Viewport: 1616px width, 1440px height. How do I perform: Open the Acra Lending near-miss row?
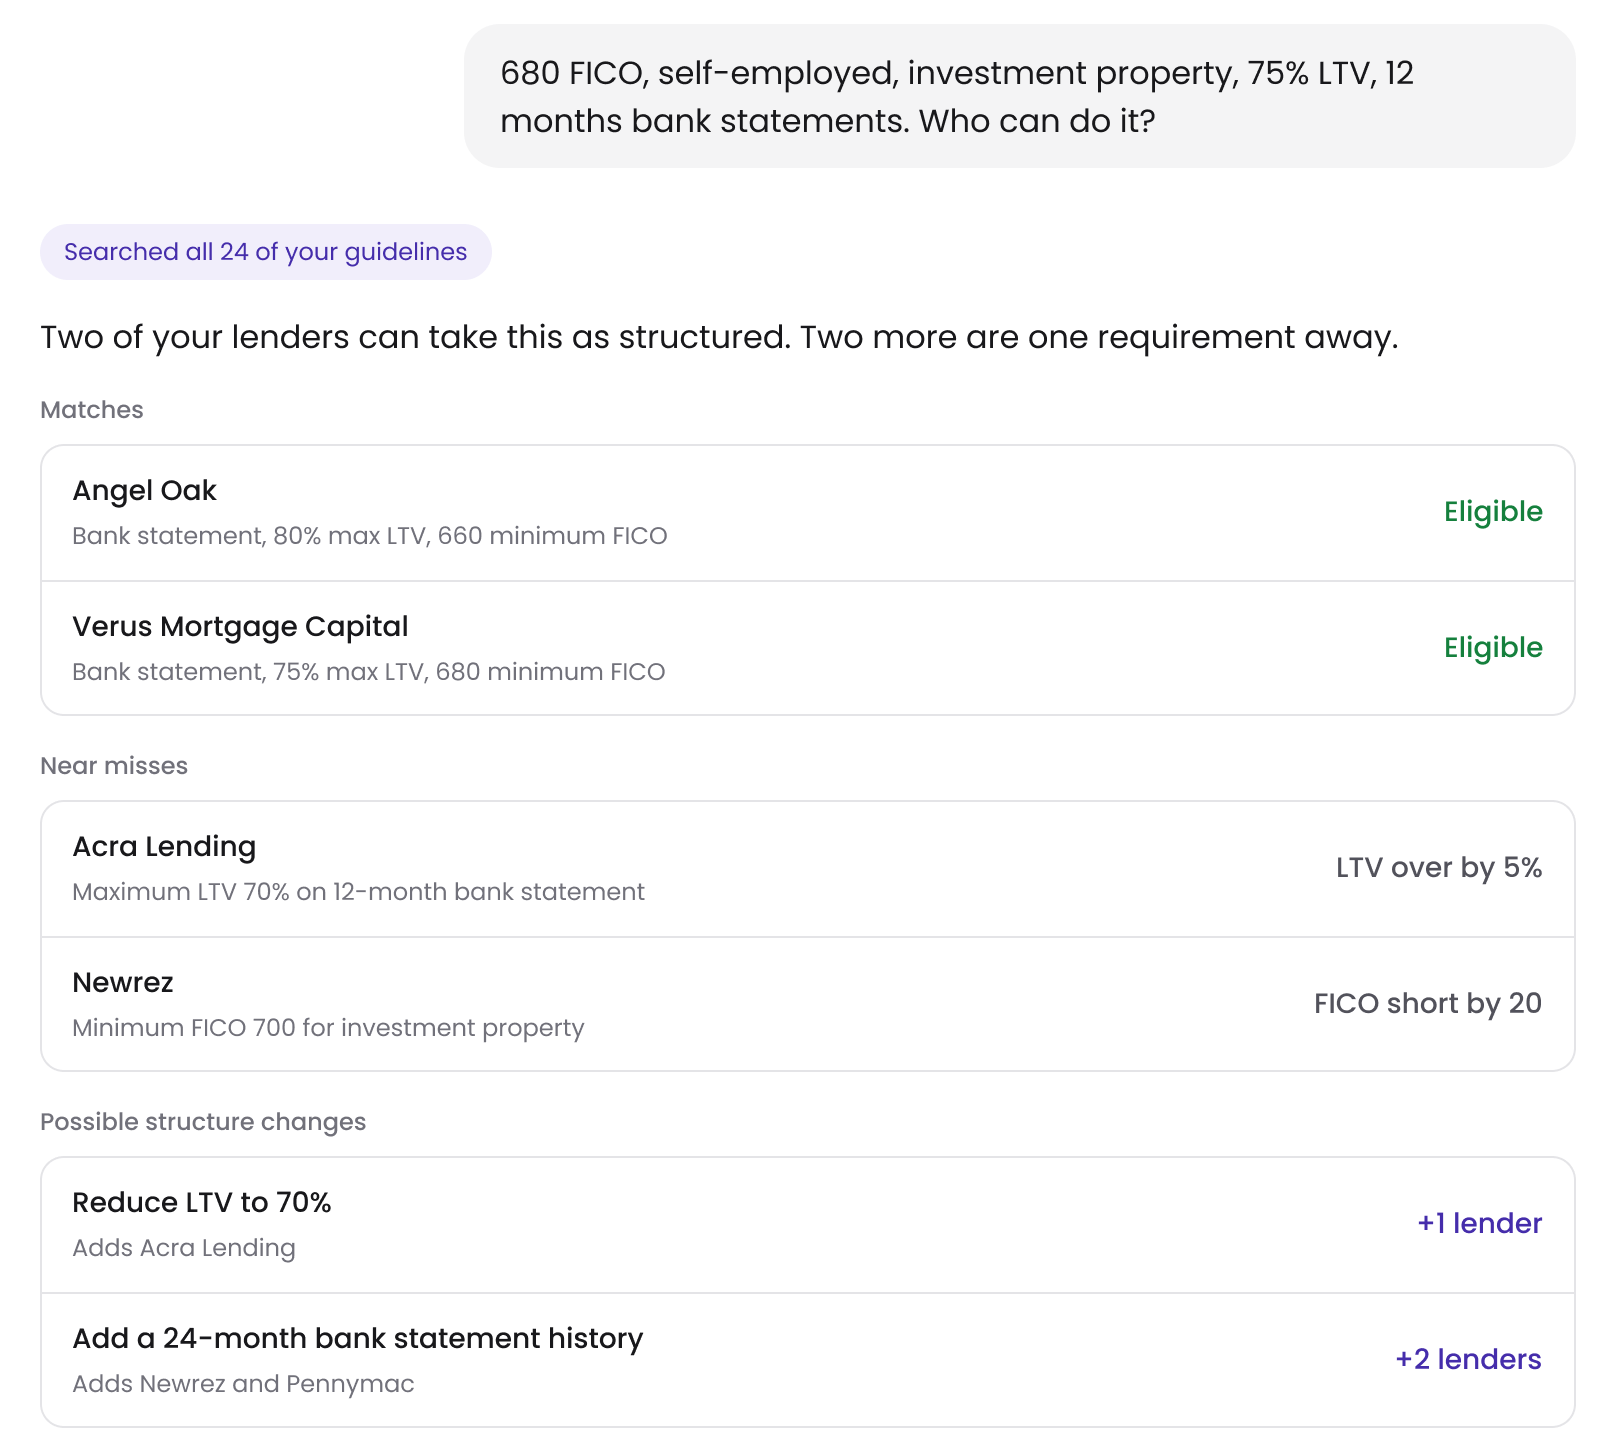pos(808,869)
